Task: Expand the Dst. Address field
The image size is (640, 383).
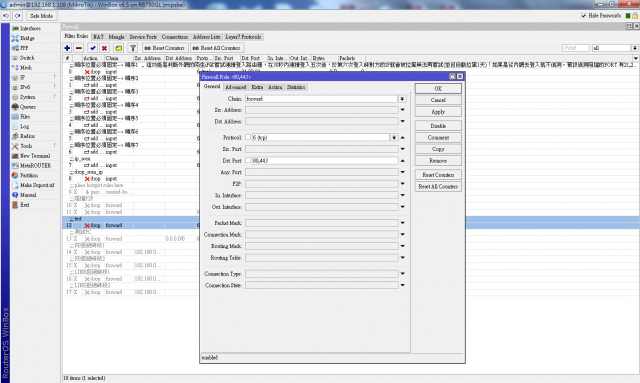Action: [402, 121]
